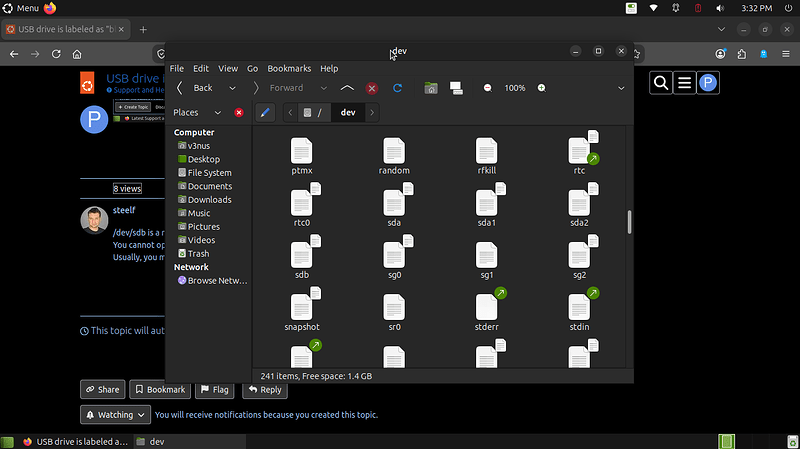Click the dev path bar button
The height and width of the screenshot is (449, 800).
[348, 113]
